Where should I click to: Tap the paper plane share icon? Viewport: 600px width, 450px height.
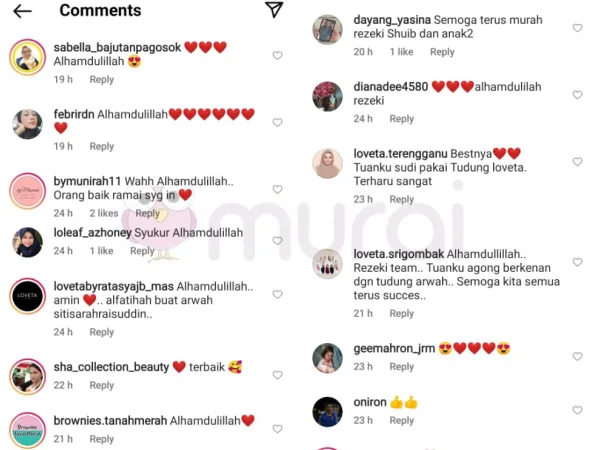click(274, 10)
